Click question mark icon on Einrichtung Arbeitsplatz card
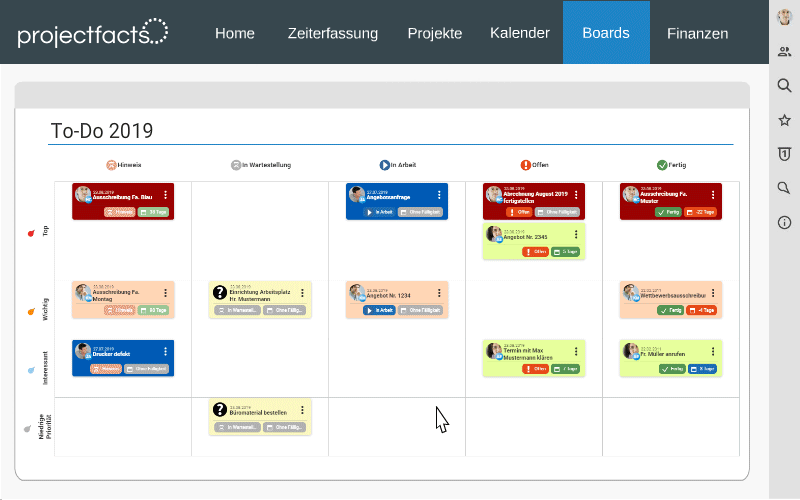 click(x=220, y=292)
